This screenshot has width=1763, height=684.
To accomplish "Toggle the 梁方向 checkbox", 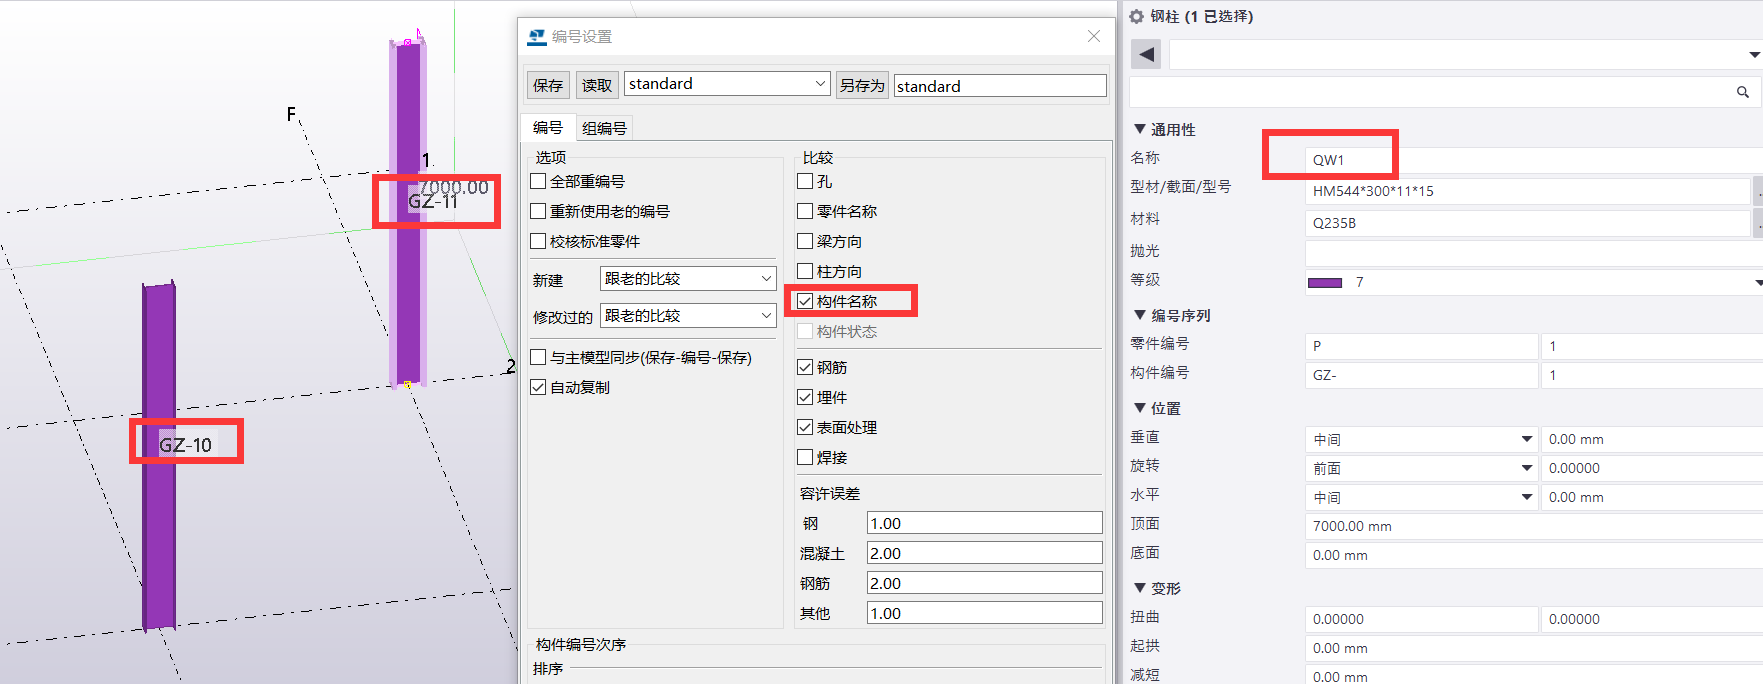I will (x=805, y=241).
